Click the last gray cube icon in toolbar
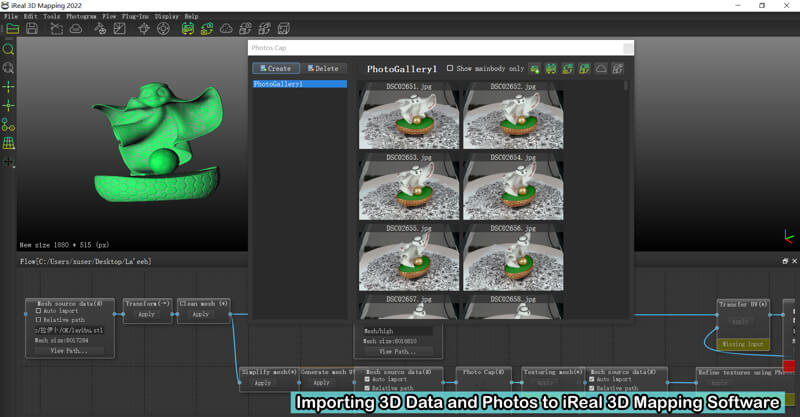 (x=284, y=29)
